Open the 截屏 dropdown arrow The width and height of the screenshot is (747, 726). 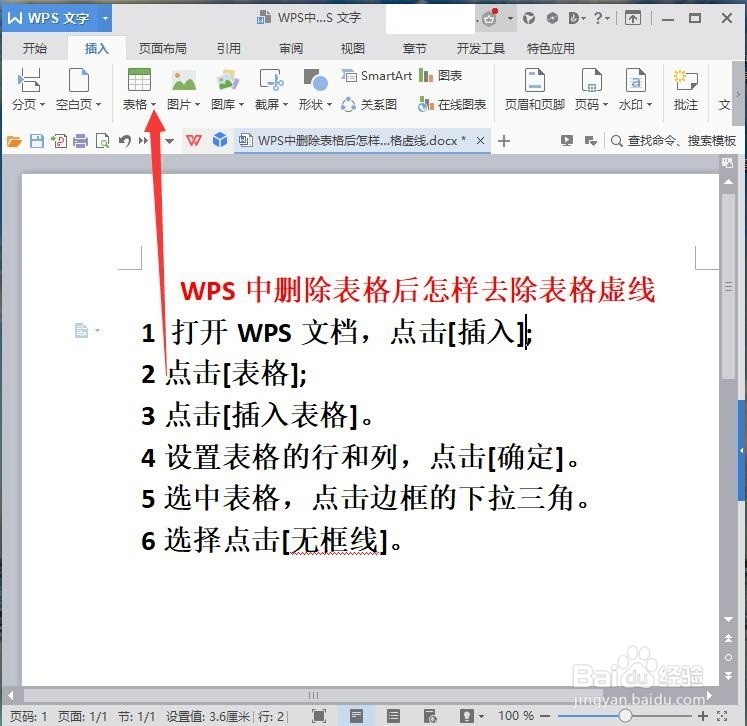coord(285,104)
